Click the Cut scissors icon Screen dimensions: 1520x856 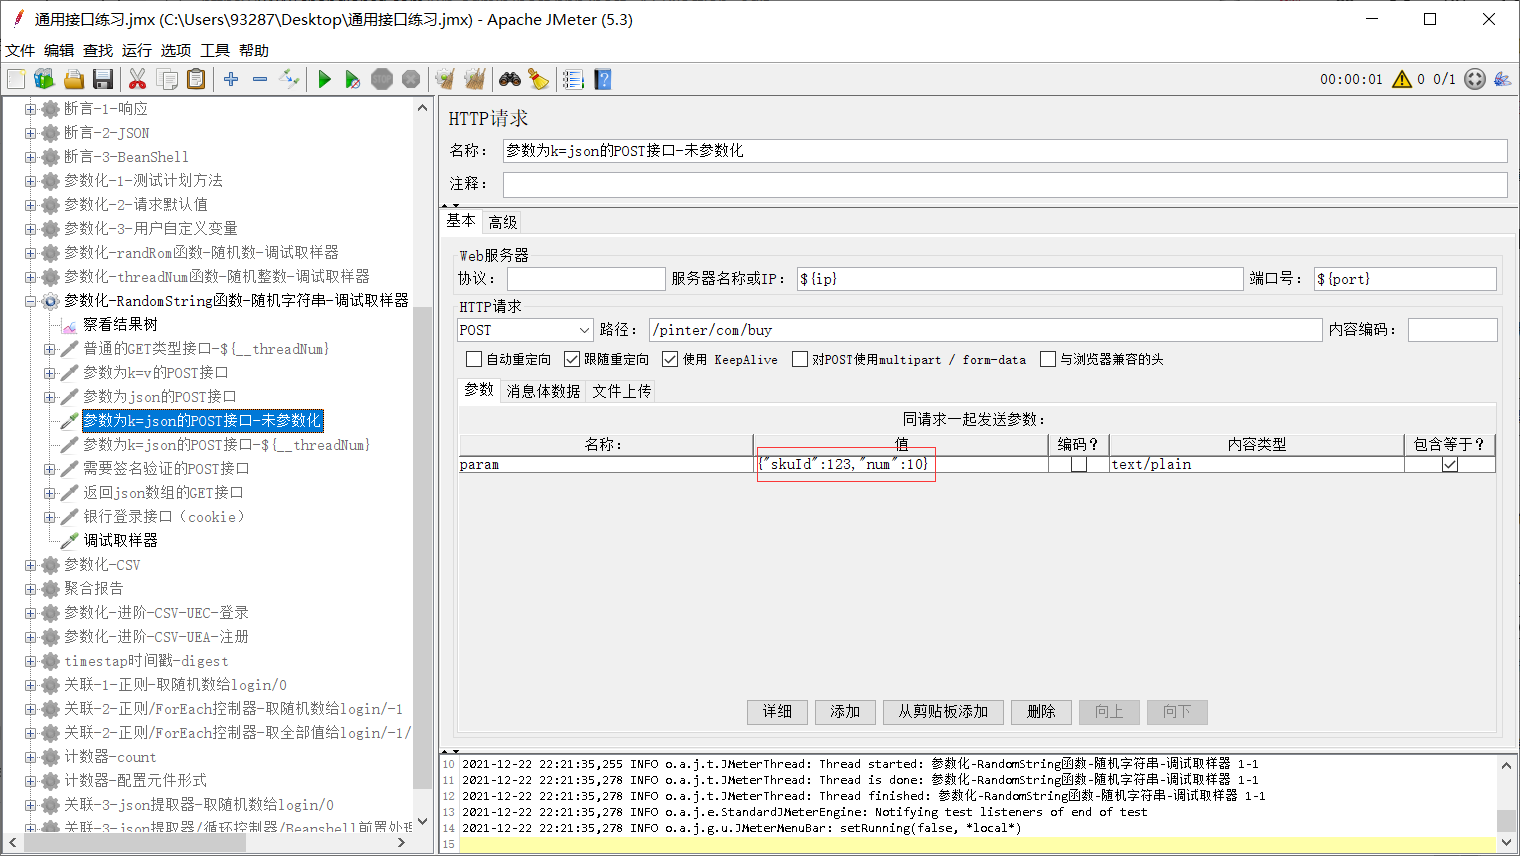[138, 79]
